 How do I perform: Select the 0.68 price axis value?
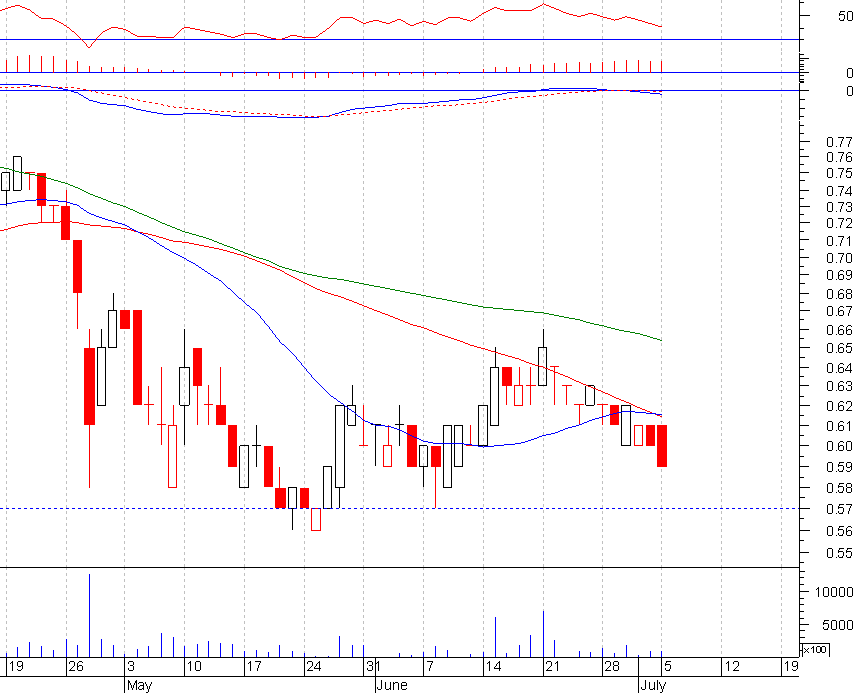pyautogui.click(x=839, y=294)
